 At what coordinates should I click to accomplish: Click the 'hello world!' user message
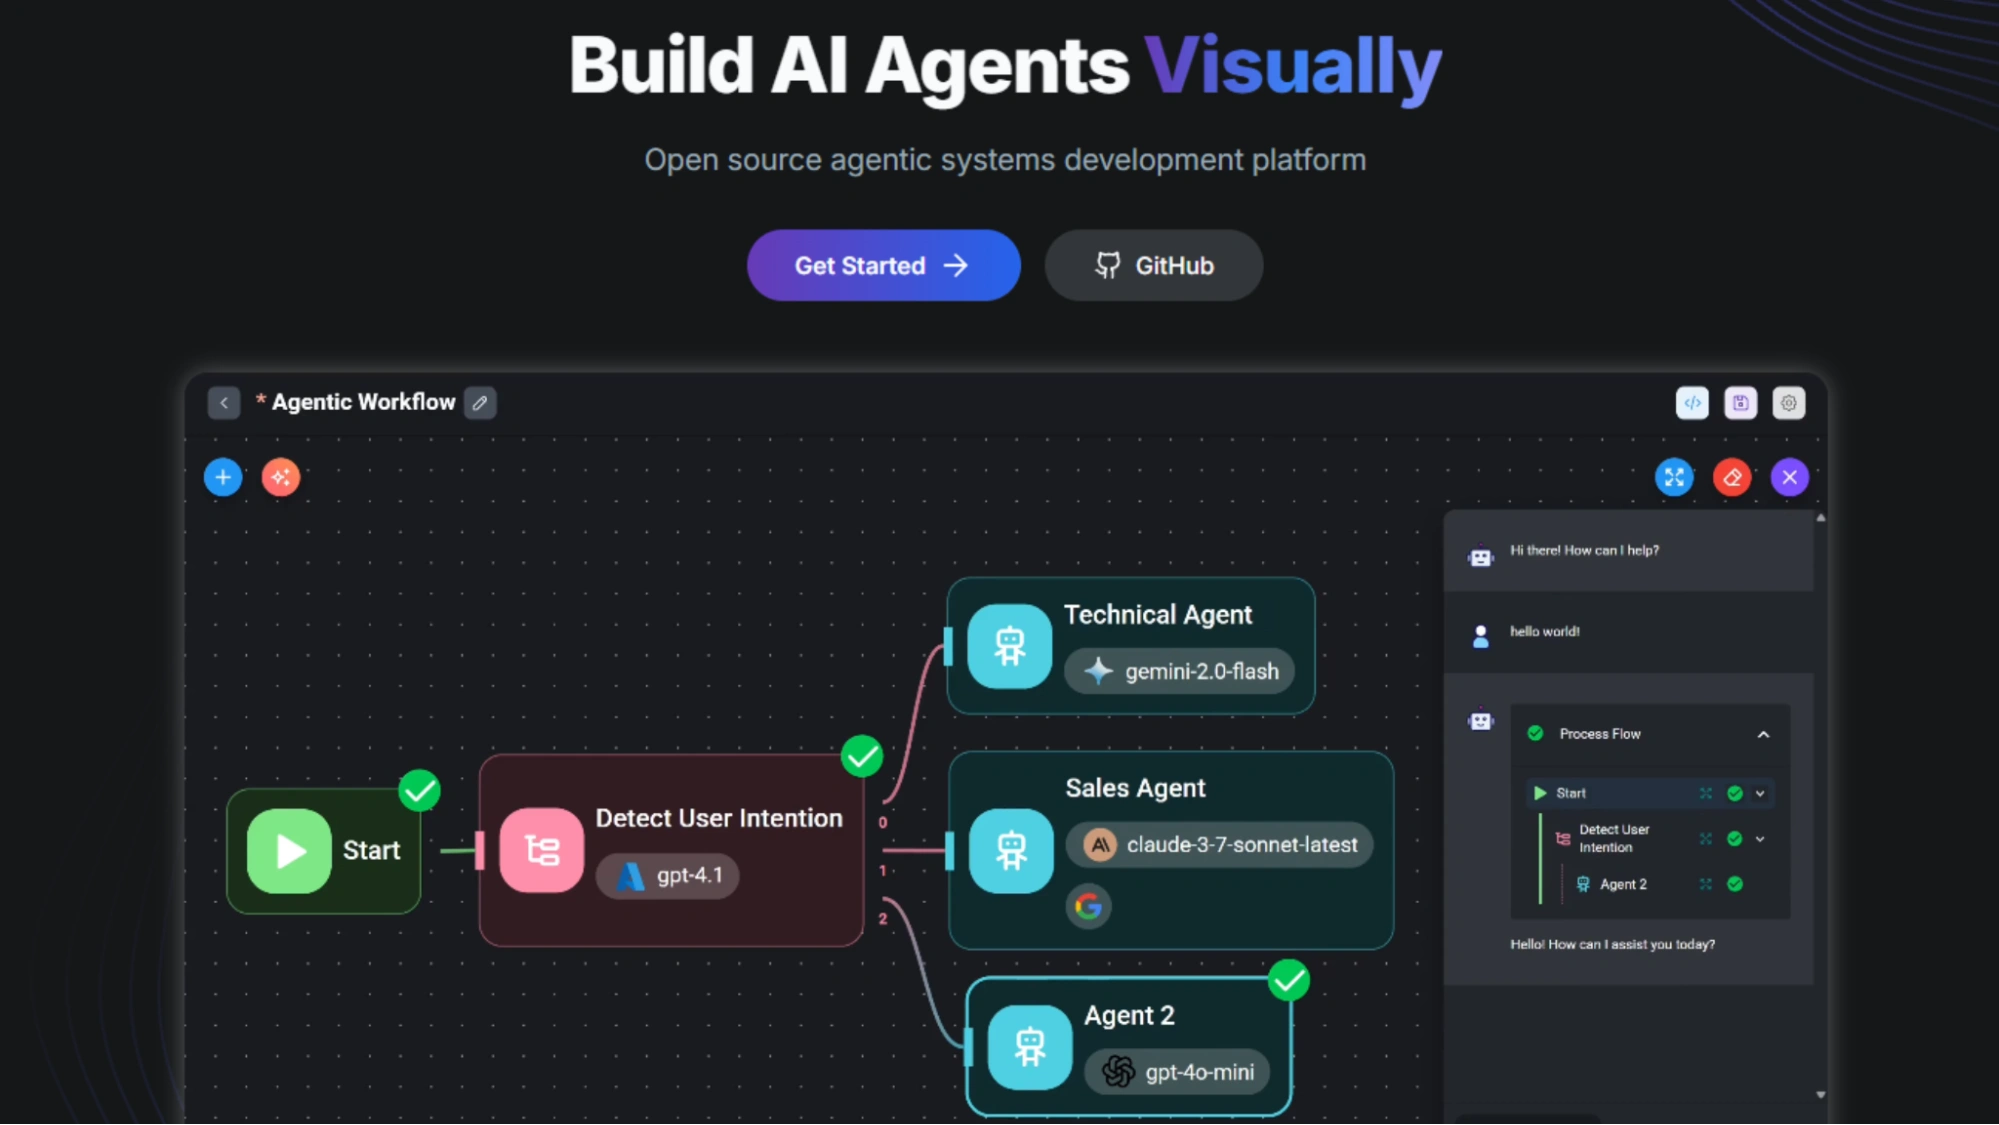click(1545, 632)
